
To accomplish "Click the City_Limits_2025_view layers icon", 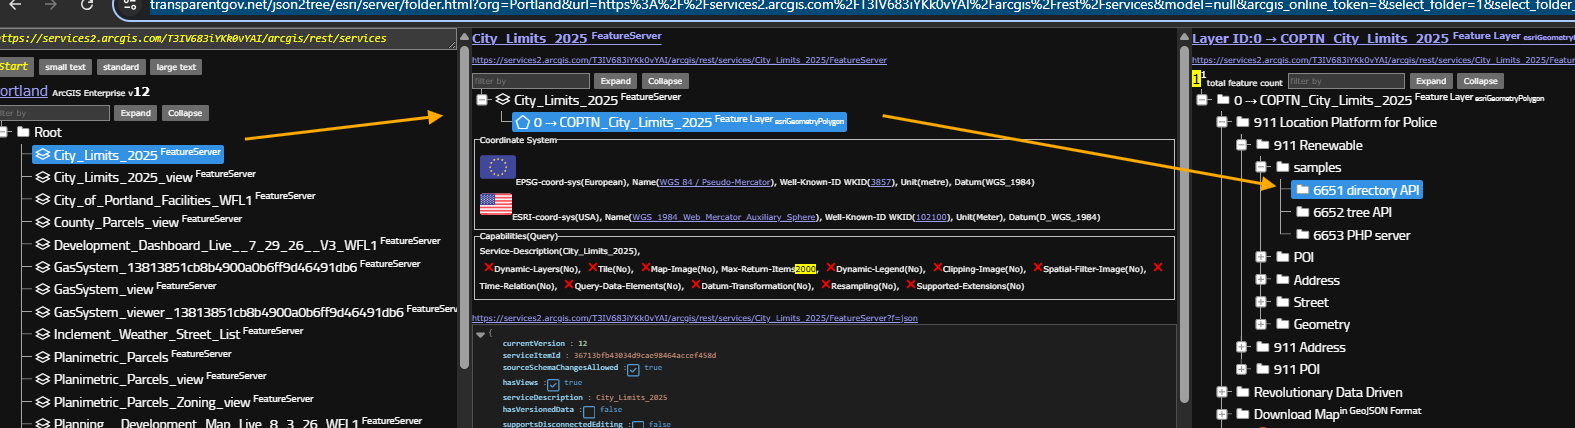I will [x=42, y=177].
